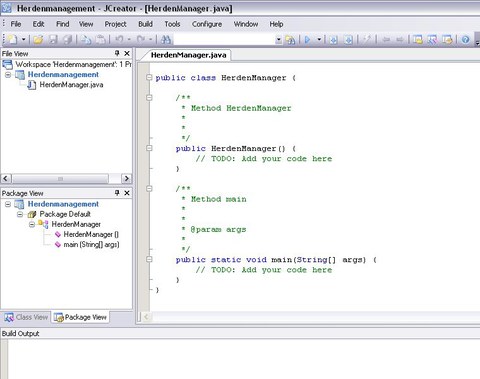The image size is (480, 379).
Task: Select HerdenManager.java in File View tree
Action: pos(71,85)
